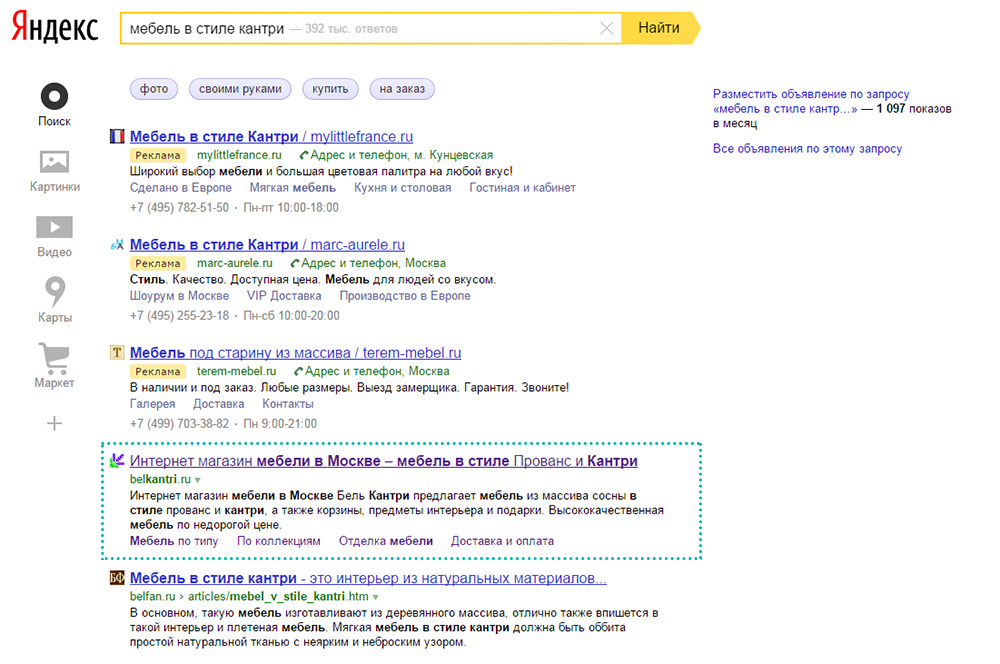This screenshot has height=664, width=1000.
Task: Open the Контакты sitelink
Action: (x=288, y=404)
